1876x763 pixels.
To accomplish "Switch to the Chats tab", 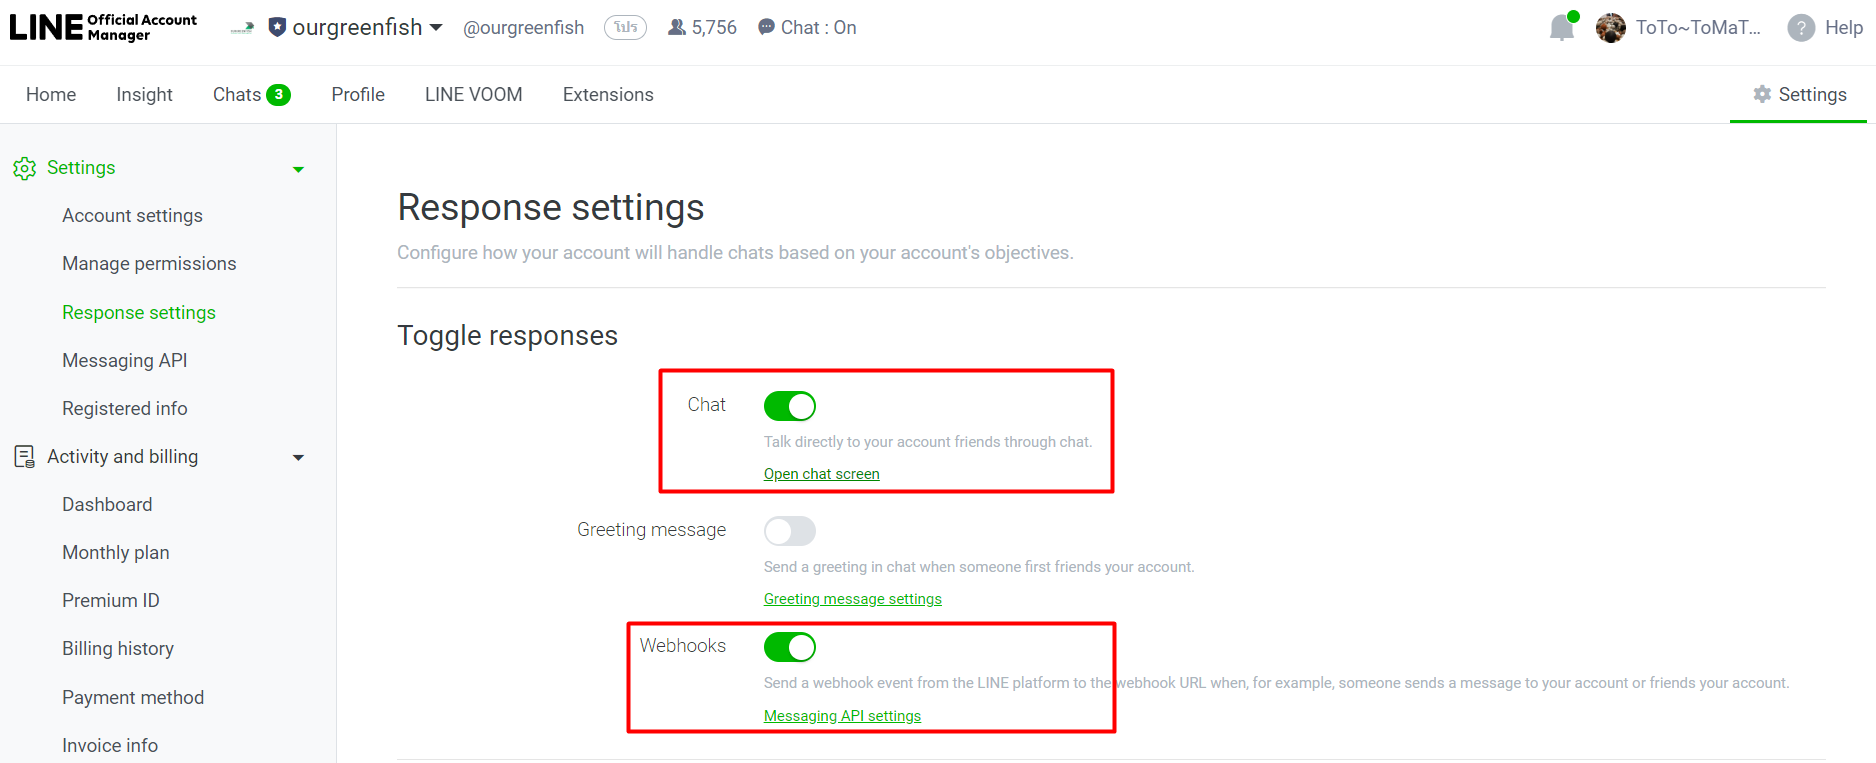I will pos(238,94).
